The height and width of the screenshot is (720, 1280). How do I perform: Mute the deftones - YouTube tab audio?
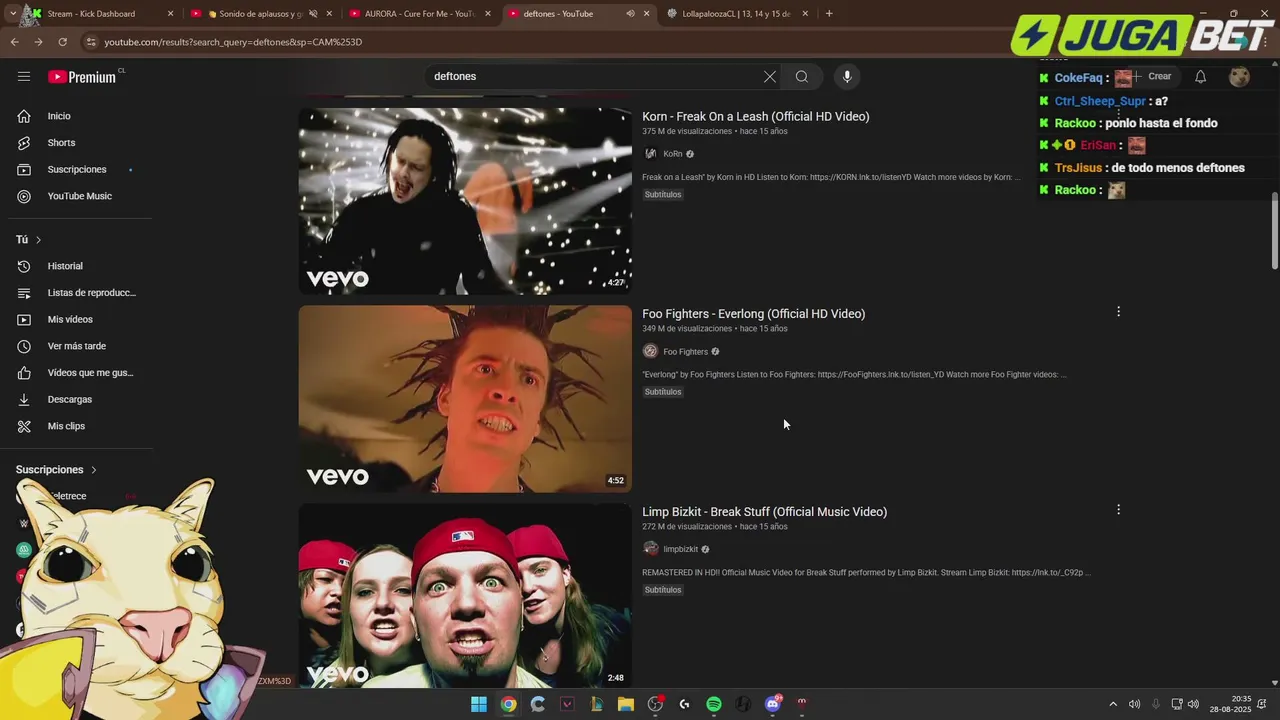pos(630,14)
